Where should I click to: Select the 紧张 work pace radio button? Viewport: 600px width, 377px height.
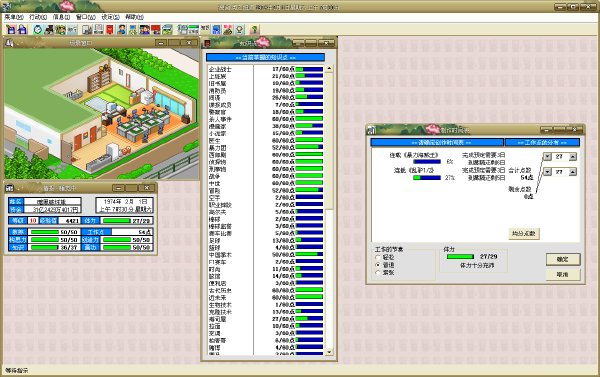[378, 273]
